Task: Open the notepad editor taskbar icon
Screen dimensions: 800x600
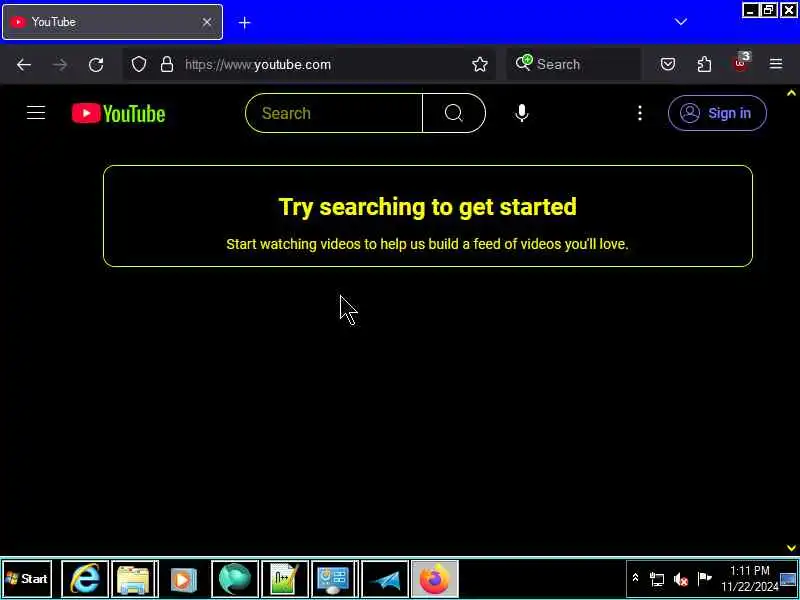Action: [x=284, y=579]
